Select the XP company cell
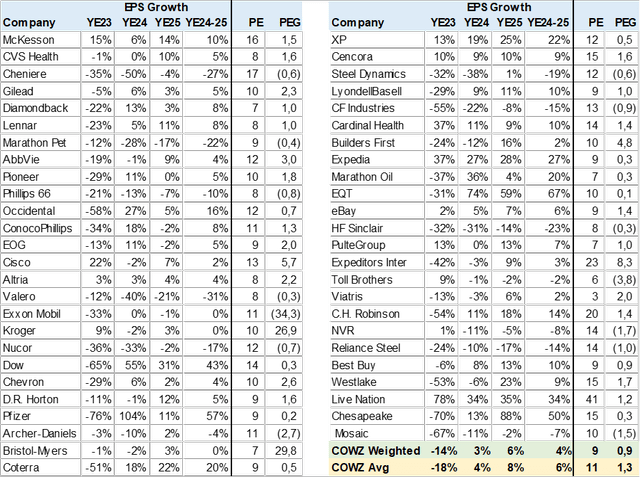The image size is (640, 477). tap(377, 40)
